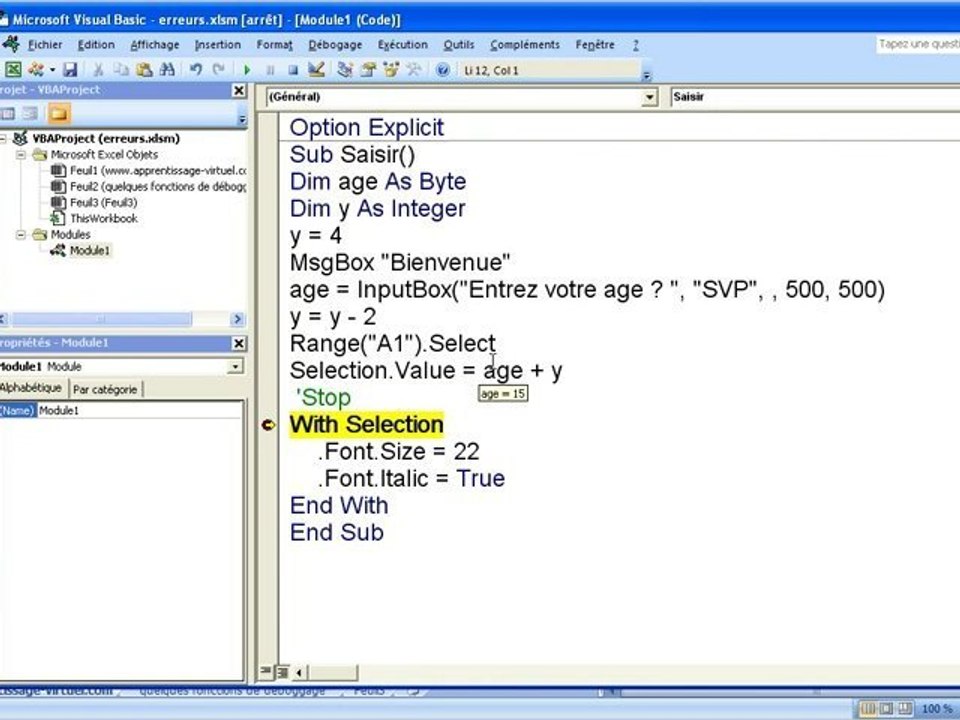Viewport: 960px width, 720px height.
Task: Click the Redo arrow icon
Action: click(x=219, y=70)
